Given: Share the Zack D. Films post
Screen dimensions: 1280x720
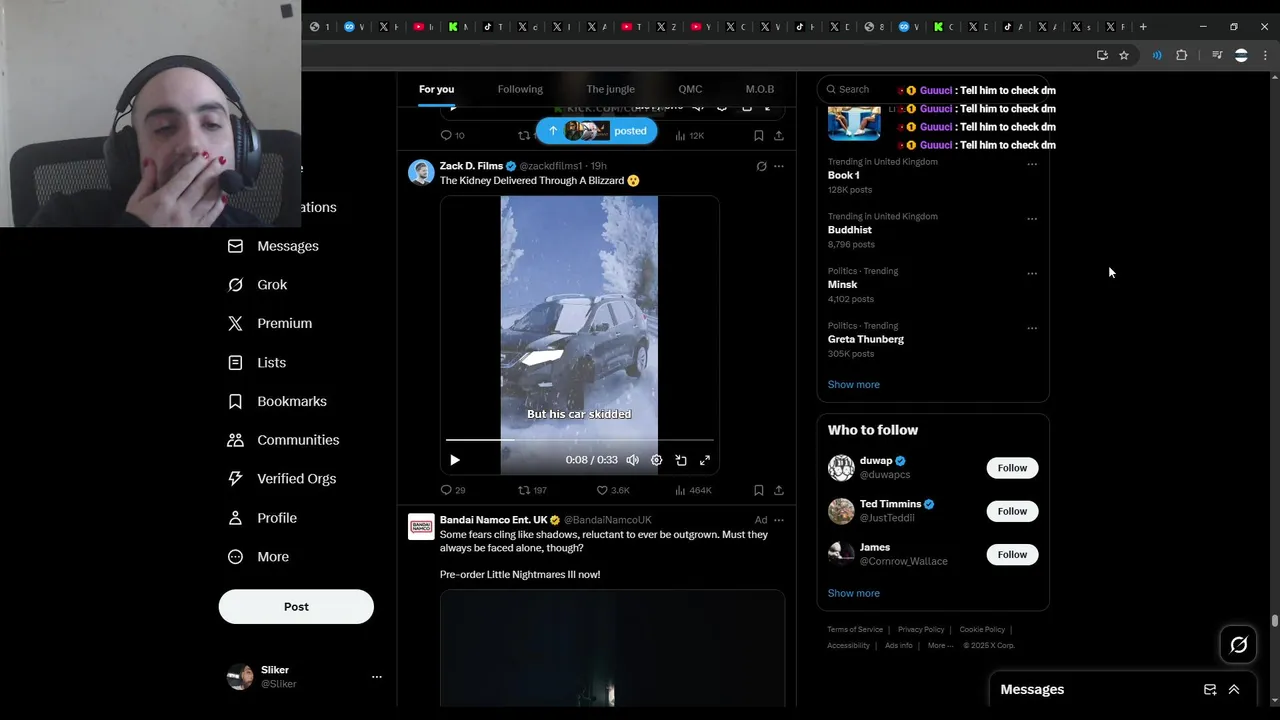Looking at the screenshot, I should [x=779, y=490].
